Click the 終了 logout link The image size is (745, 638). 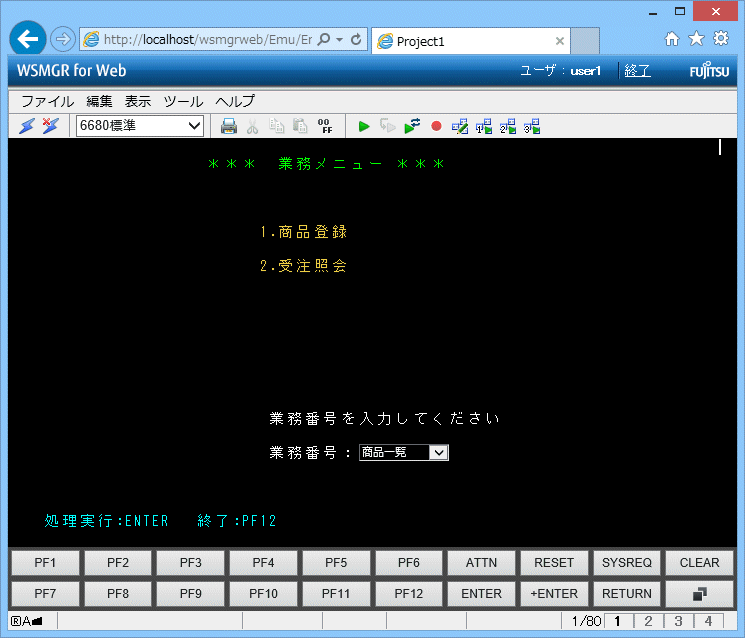click(x=637, y=71)
